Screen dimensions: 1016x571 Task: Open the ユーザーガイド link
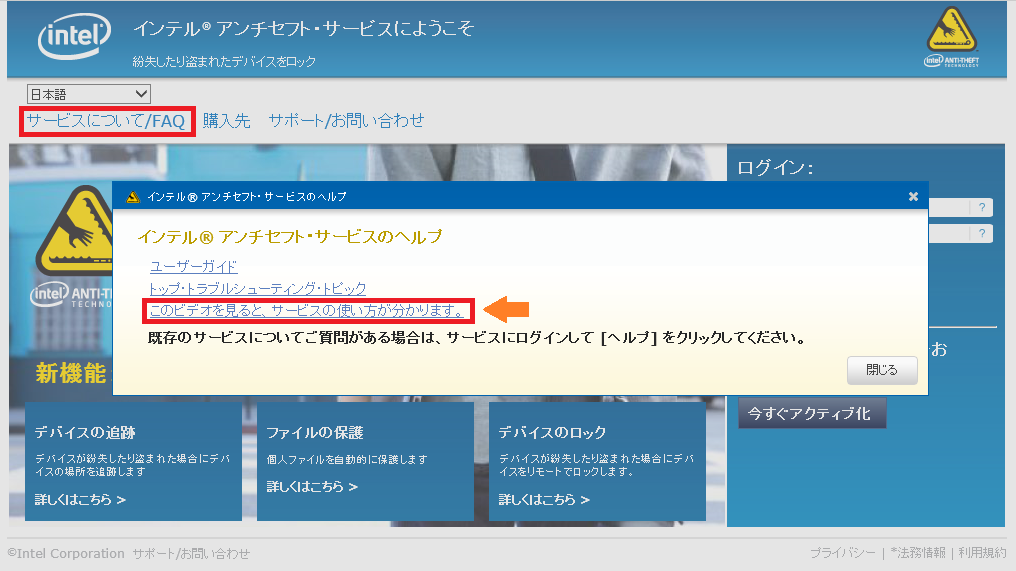193,266
